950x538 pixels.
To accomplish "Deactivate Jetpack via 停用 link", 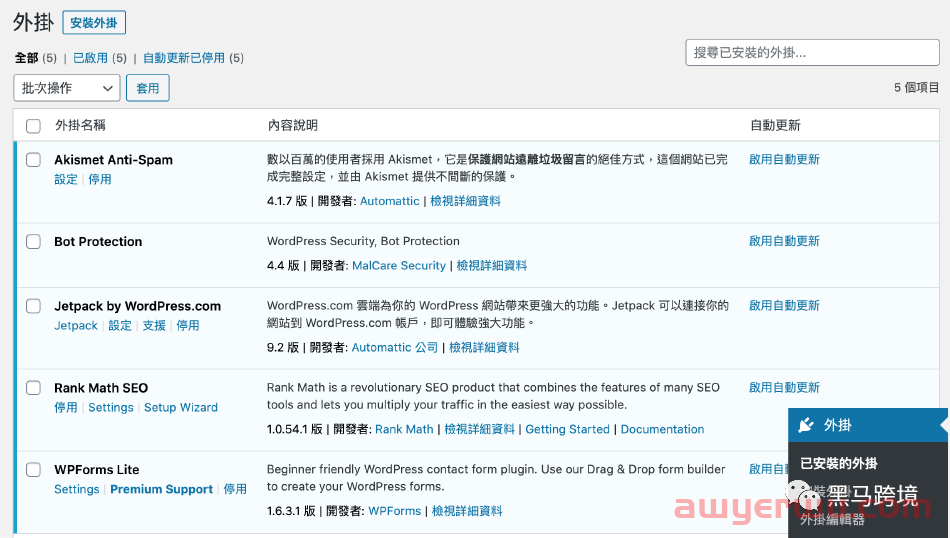I will click(188, 325).
